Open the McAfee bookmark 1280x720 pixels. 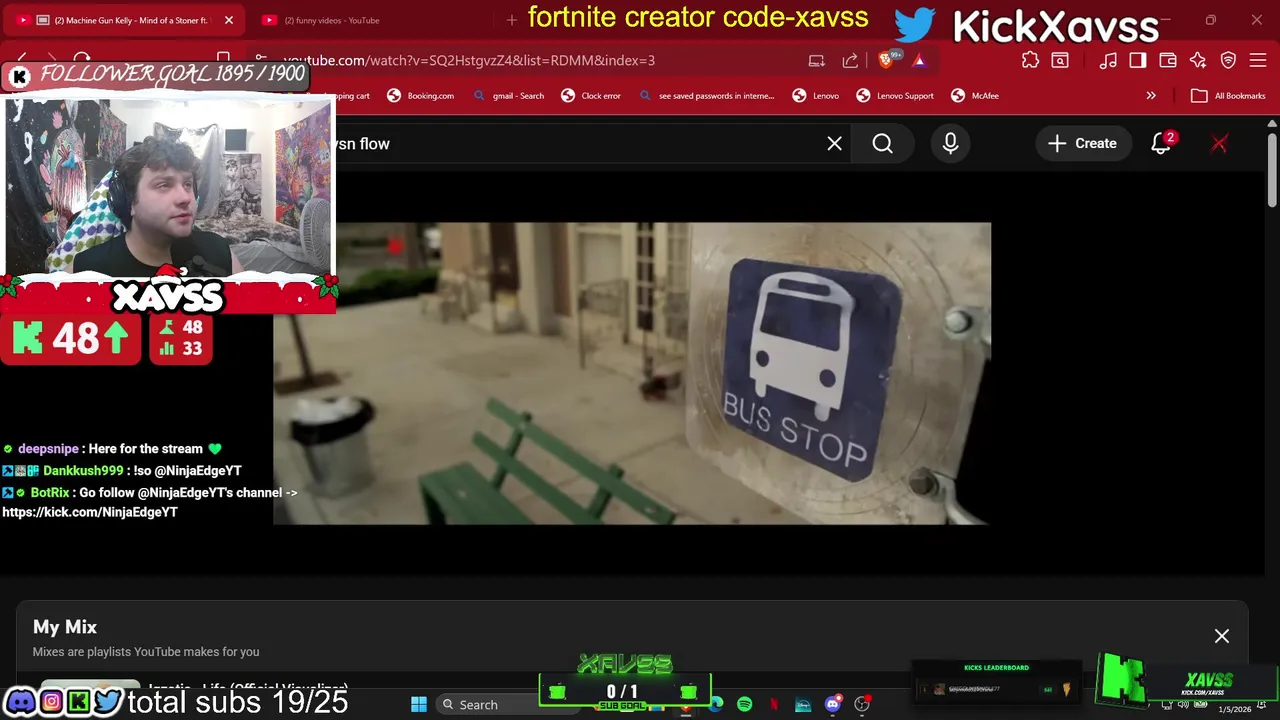(975, 96)
